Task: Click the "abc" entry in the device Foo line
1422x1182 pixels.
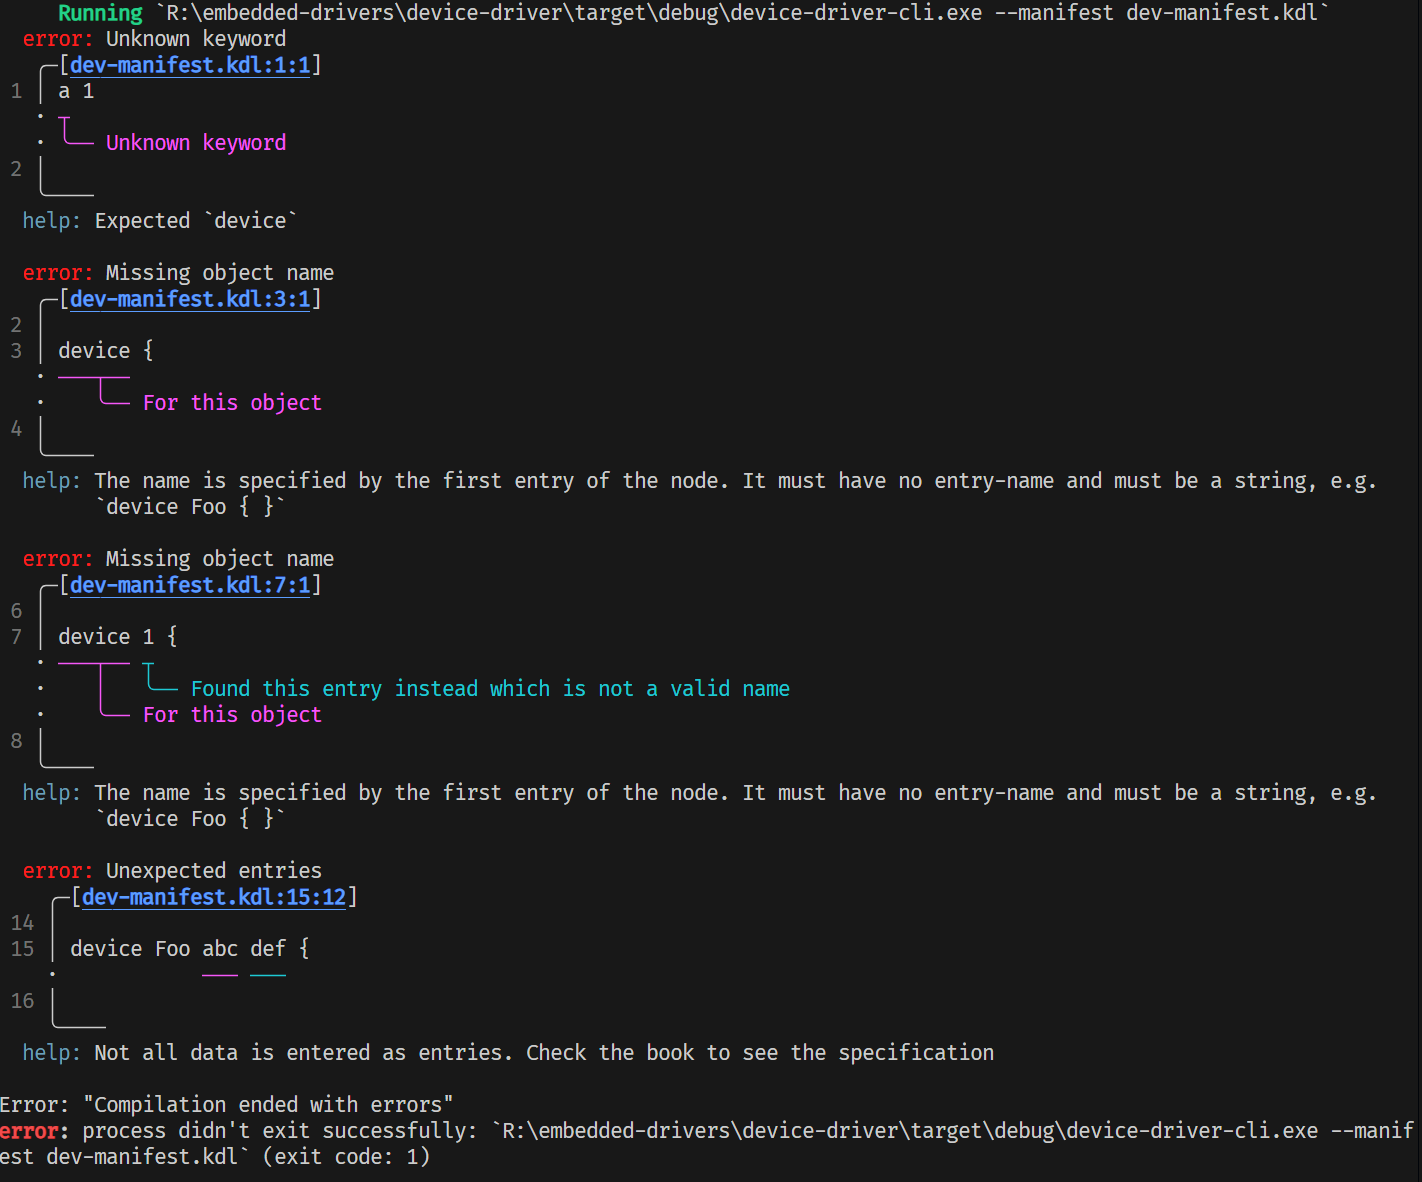Action: (x=220, y=949)
